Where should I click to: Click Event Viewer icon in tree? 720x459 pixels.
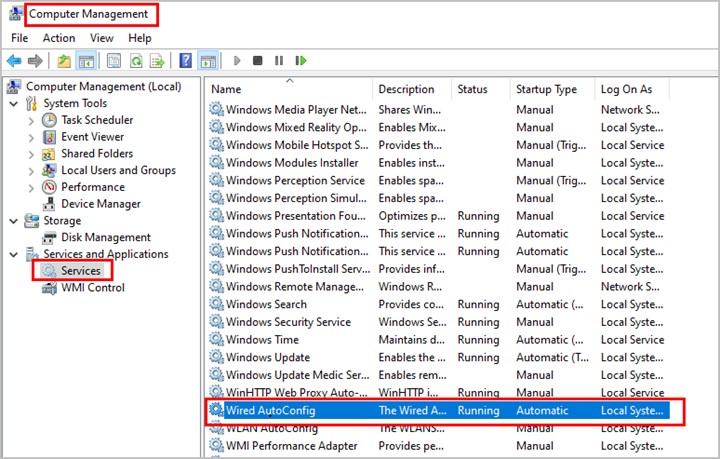click(49, 137)
